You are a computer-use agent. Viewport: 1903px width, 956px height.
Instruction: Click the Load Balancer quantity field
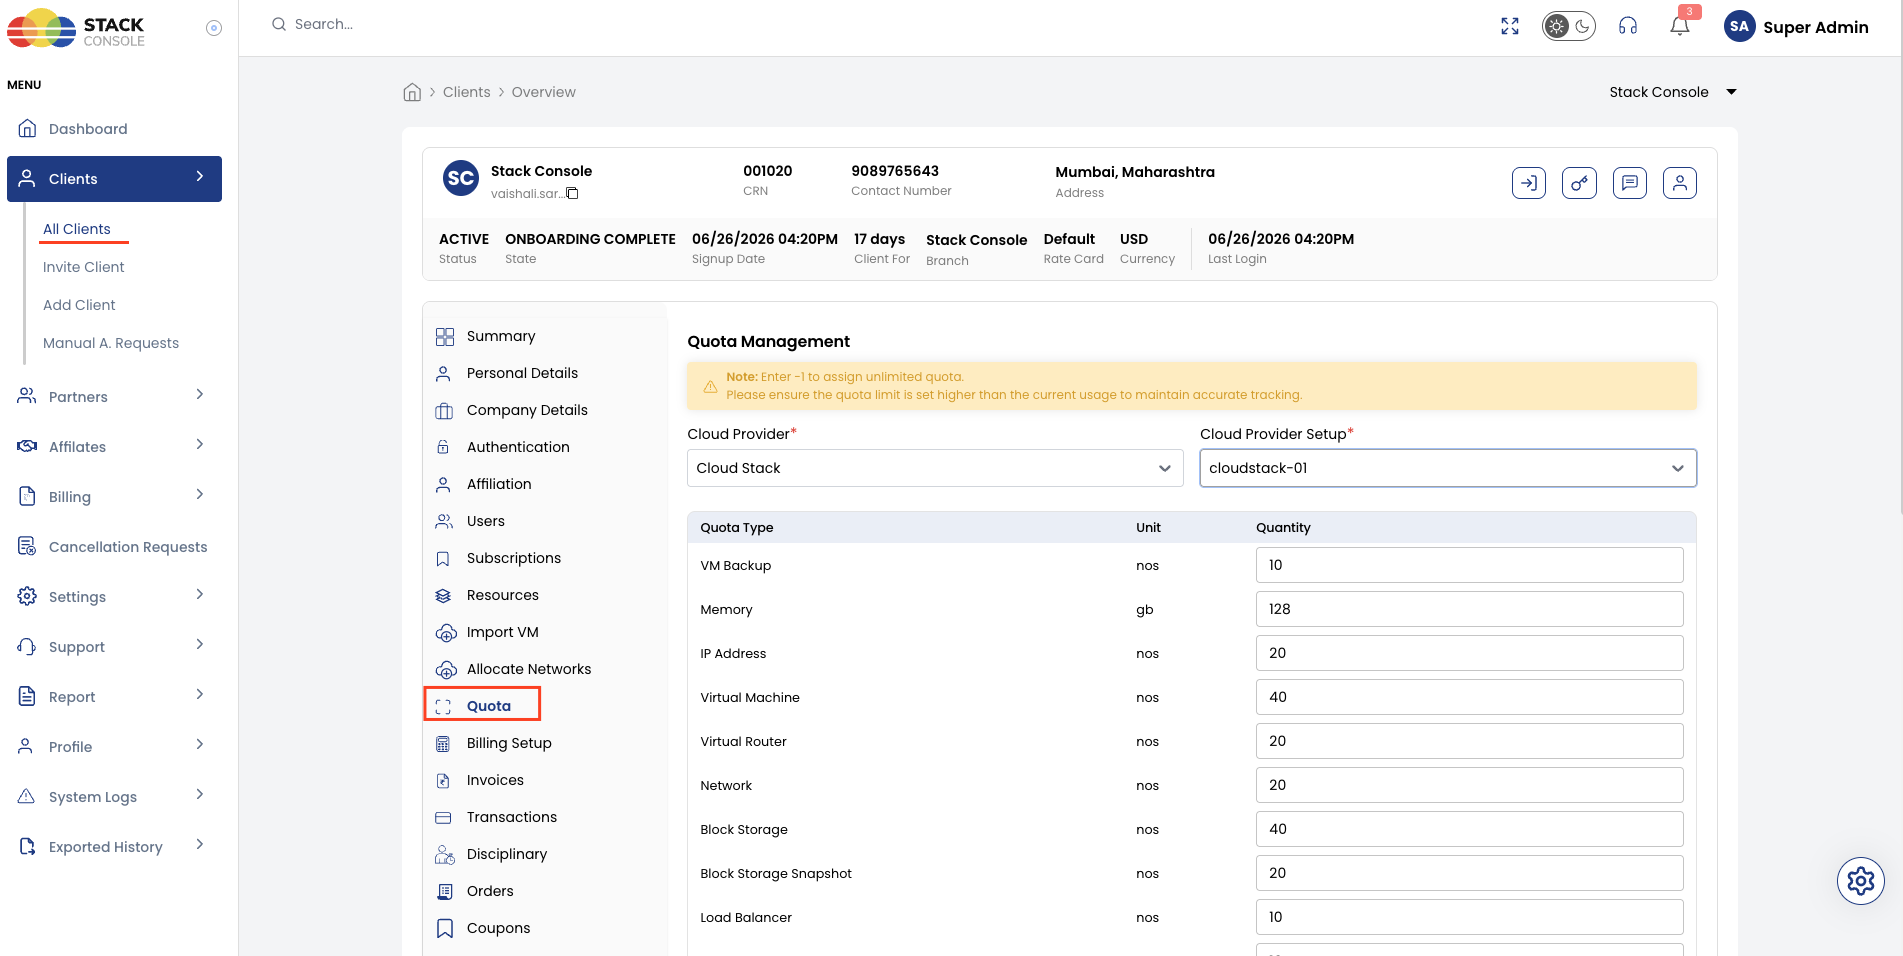pos(1469,917)
